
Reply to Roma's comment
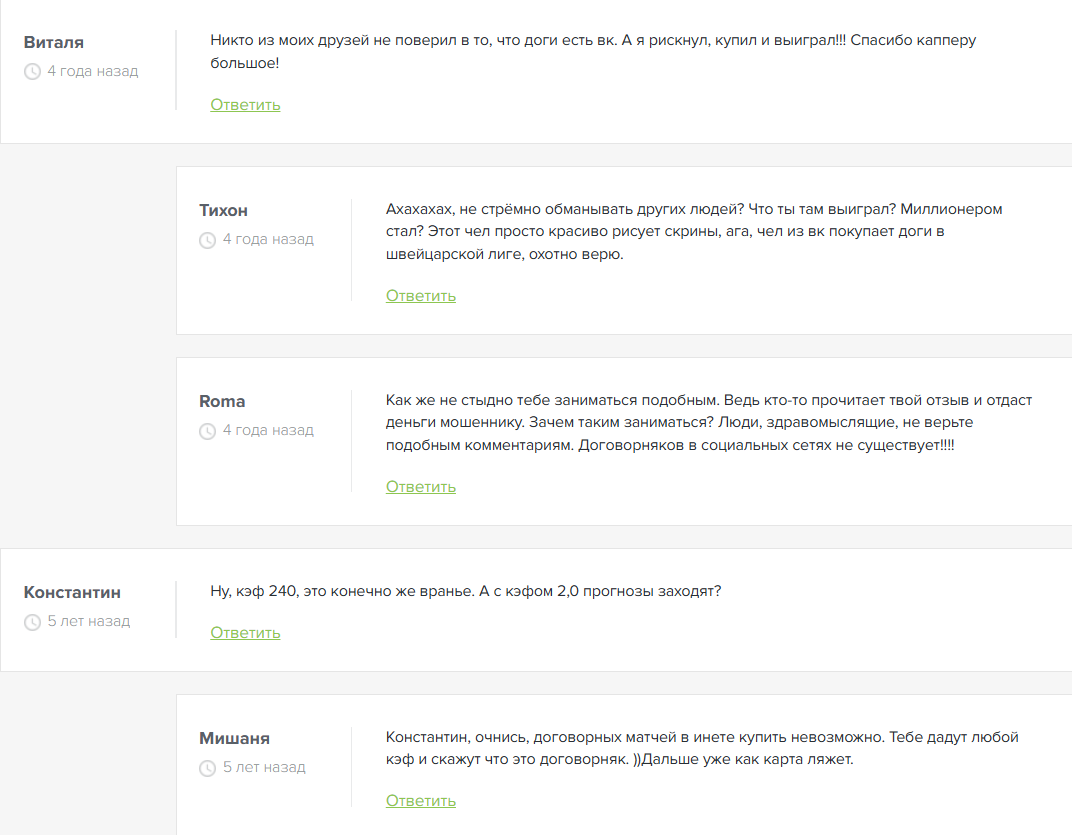click(421, 487)
